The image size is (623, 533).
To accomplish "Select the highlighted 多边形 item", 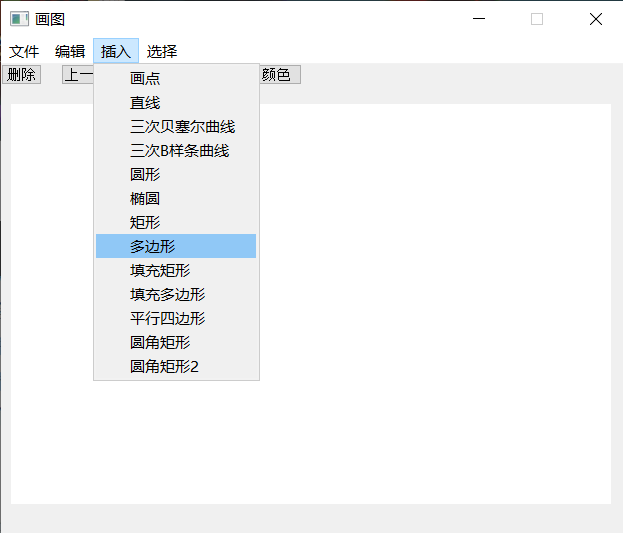I will [176, 246].
